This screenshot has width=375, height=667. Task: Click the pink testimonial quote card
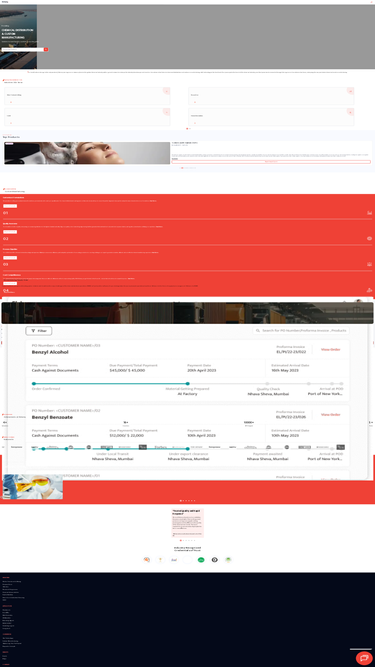click(x=188, y=523)
